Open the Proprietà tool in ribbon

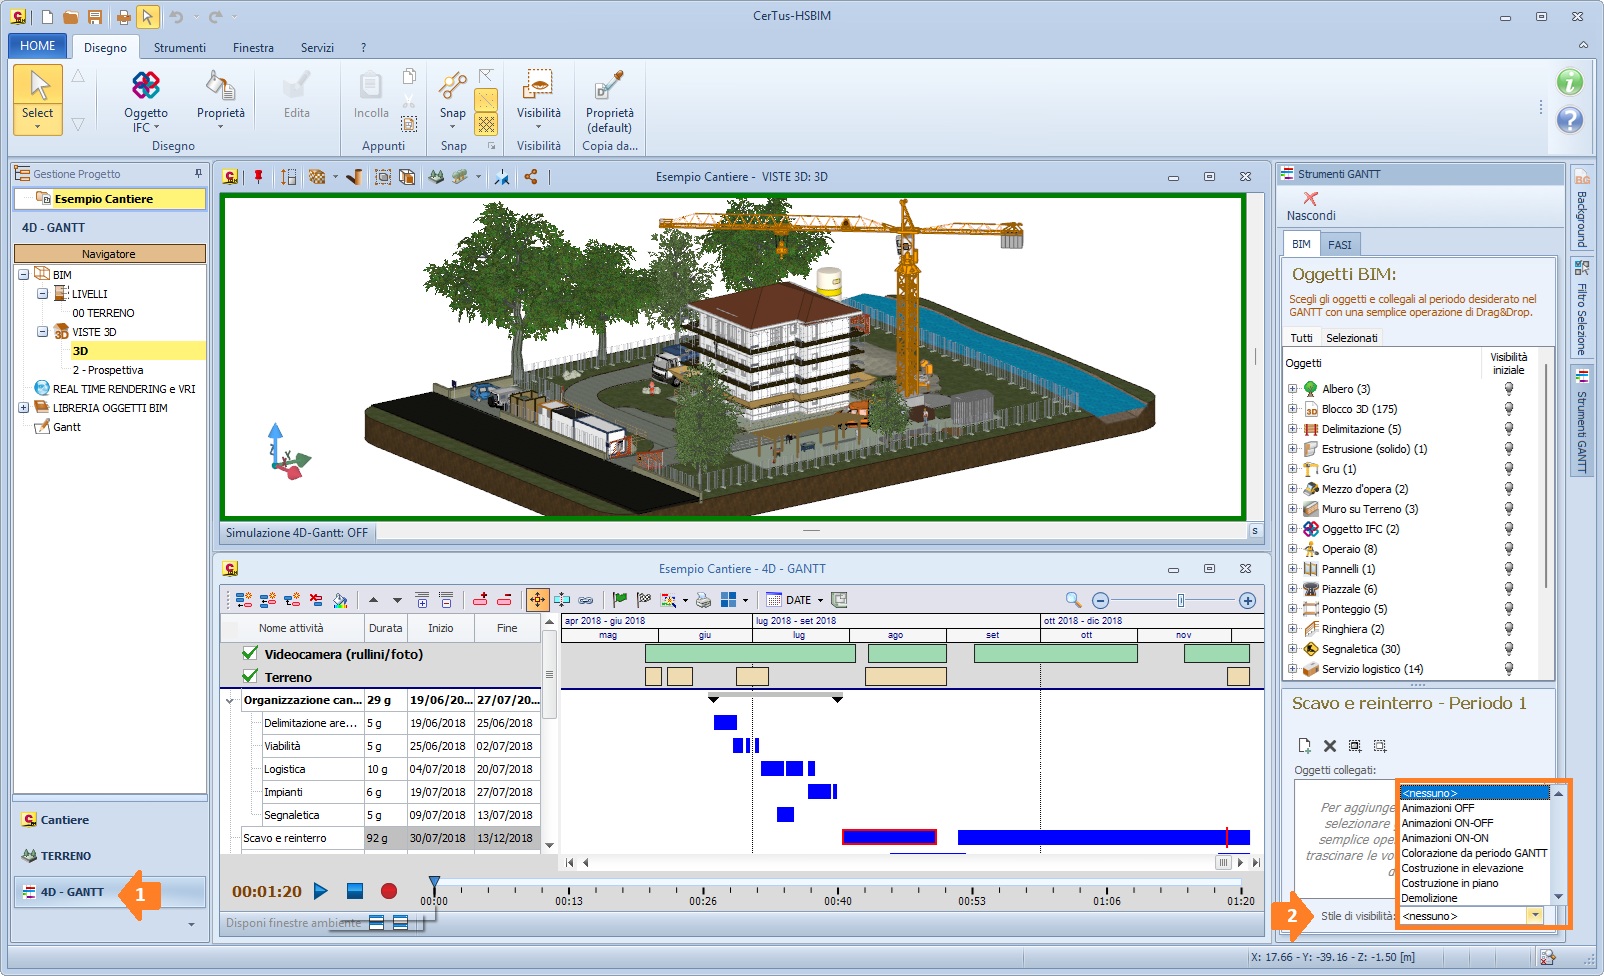click(220, 87)
